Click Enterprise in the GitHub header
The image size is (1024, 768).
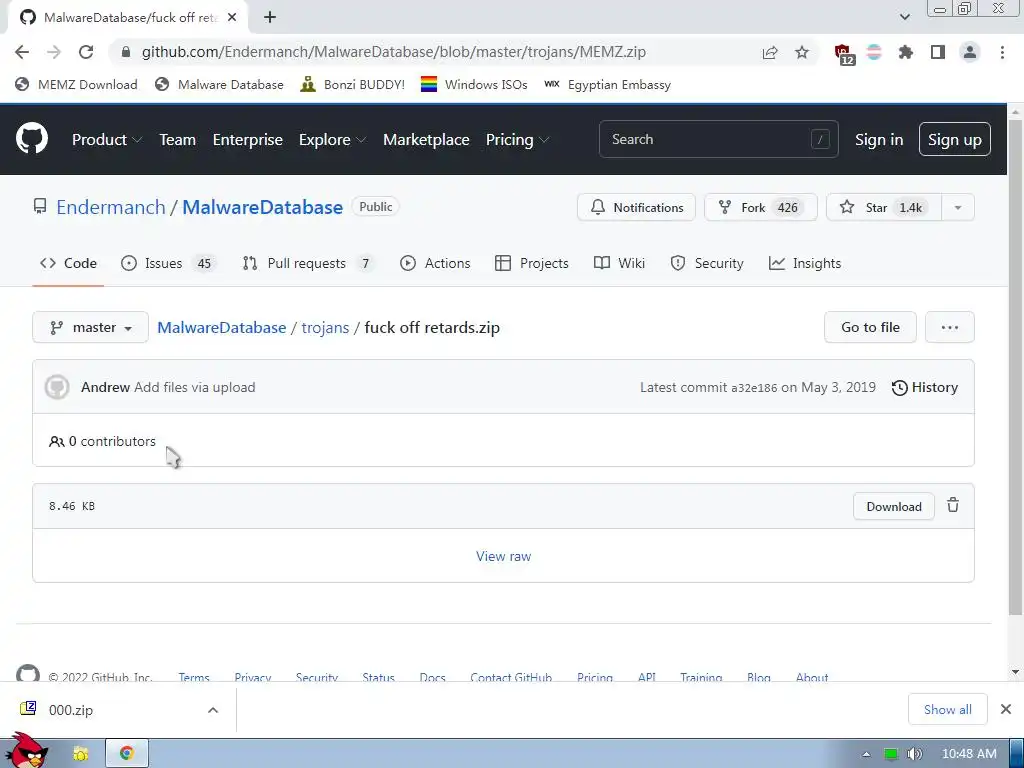tap(248, 140)
